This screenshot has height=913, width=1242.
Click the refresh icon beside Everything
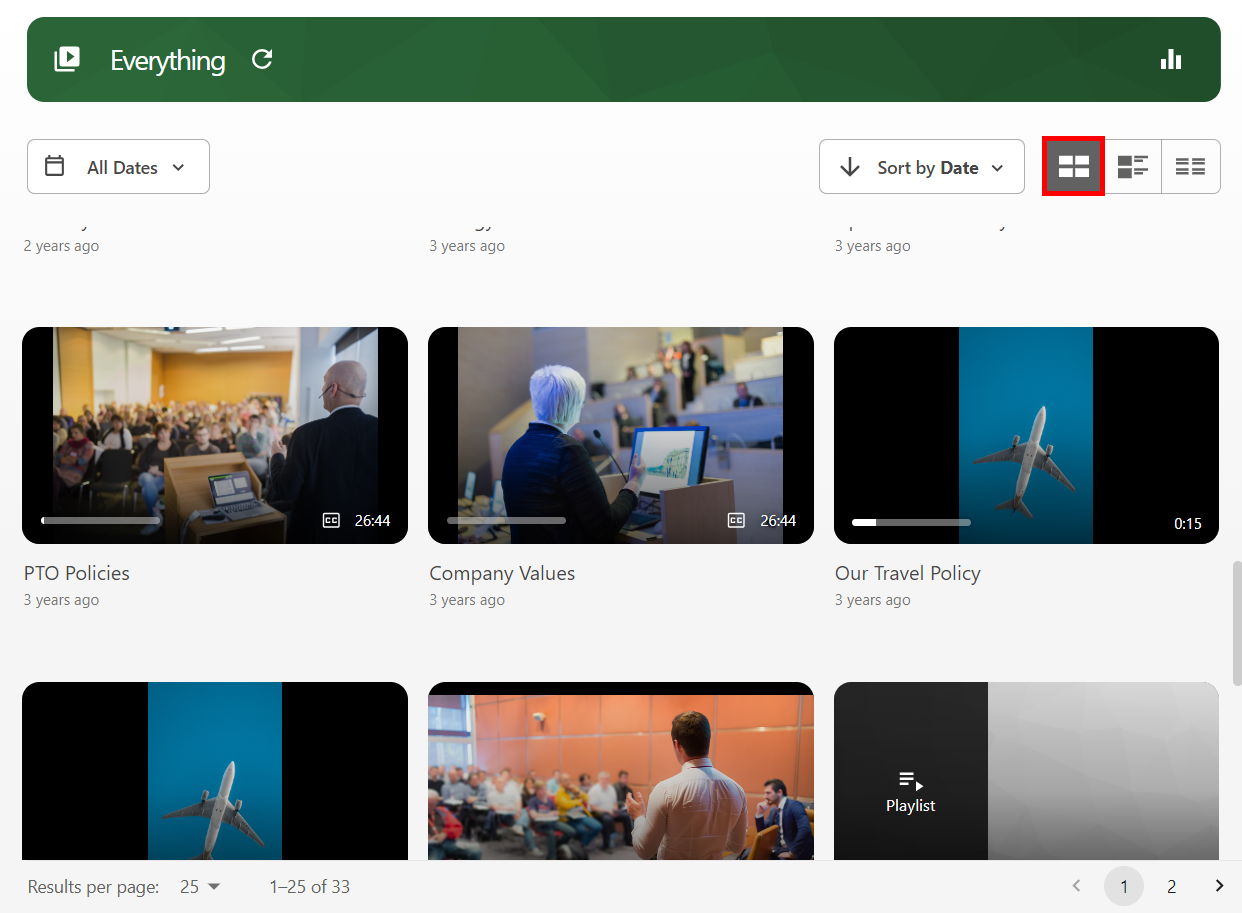tap(262, 60)
